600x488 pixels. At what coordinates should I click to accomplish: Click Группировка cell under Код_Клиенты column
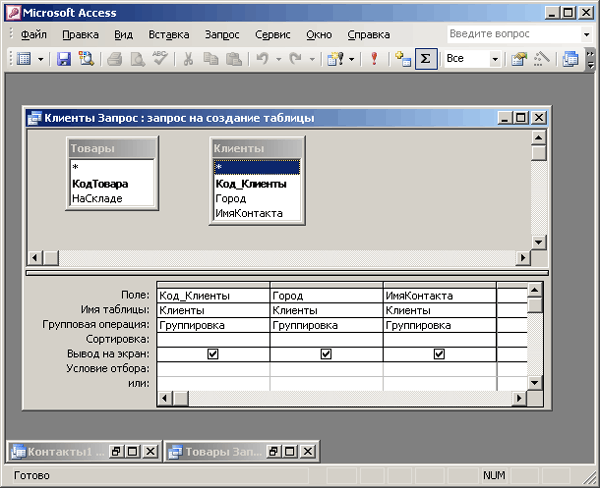point(213,325)
